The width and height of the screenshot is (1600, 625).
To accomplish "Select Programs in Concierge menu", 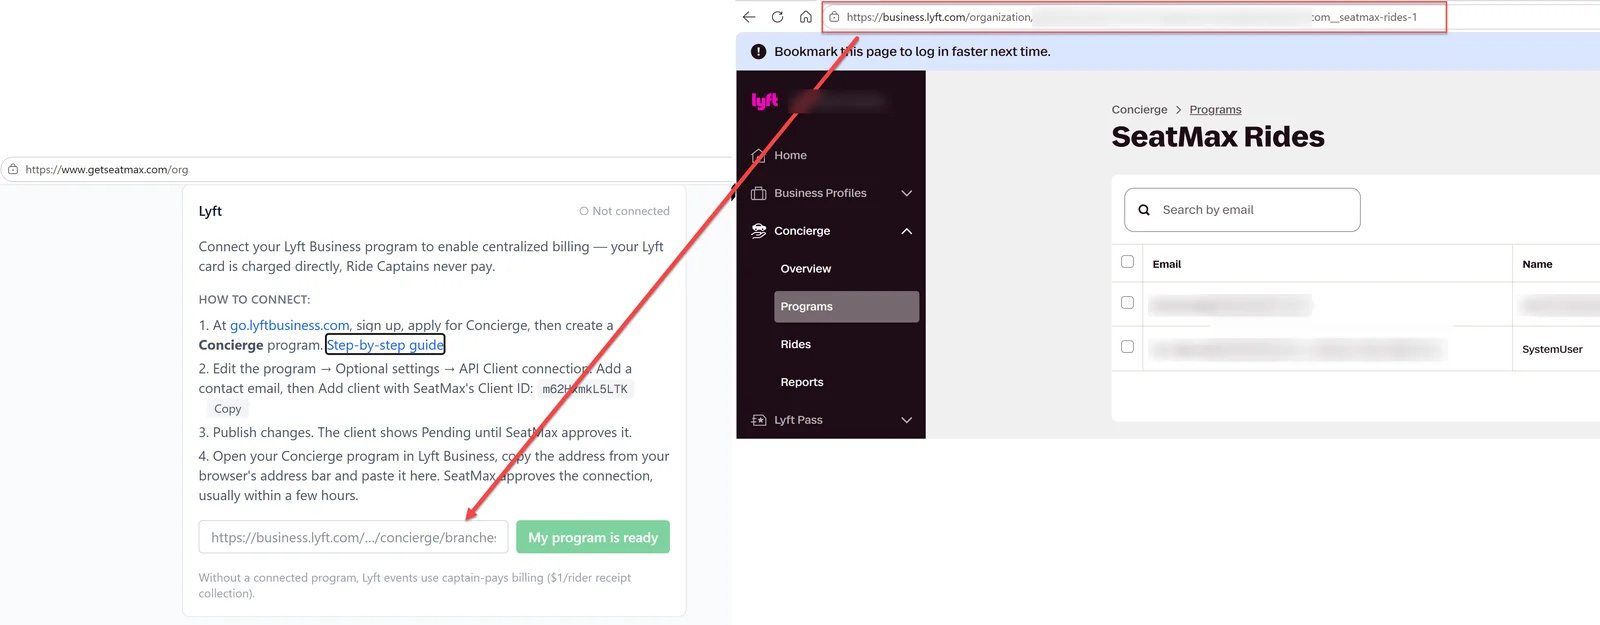I will click(846, 307).
